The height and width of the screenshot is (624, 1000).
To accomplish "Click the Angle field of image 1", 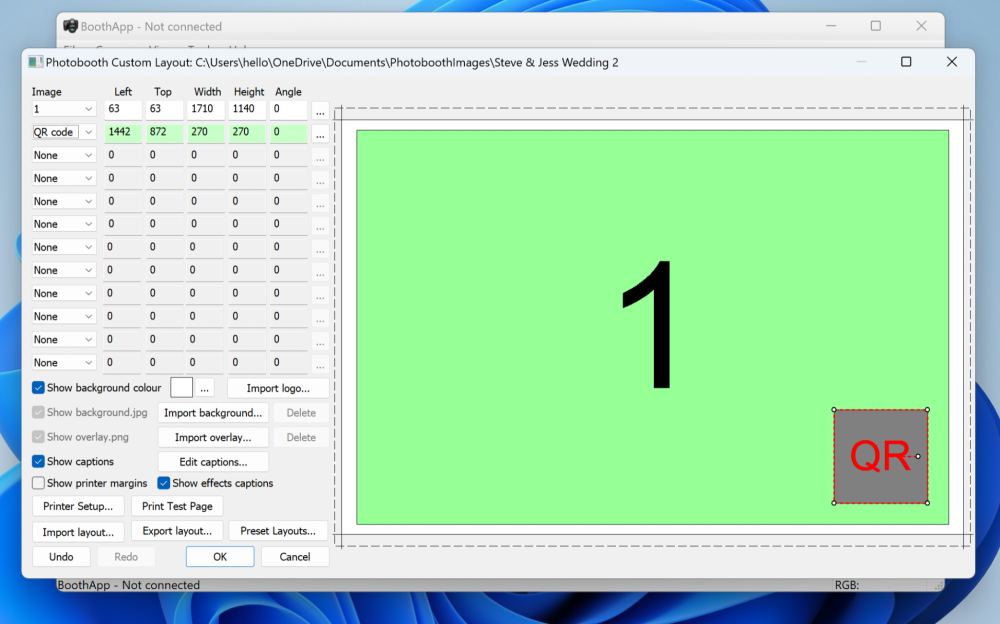I will pos(288,109).
